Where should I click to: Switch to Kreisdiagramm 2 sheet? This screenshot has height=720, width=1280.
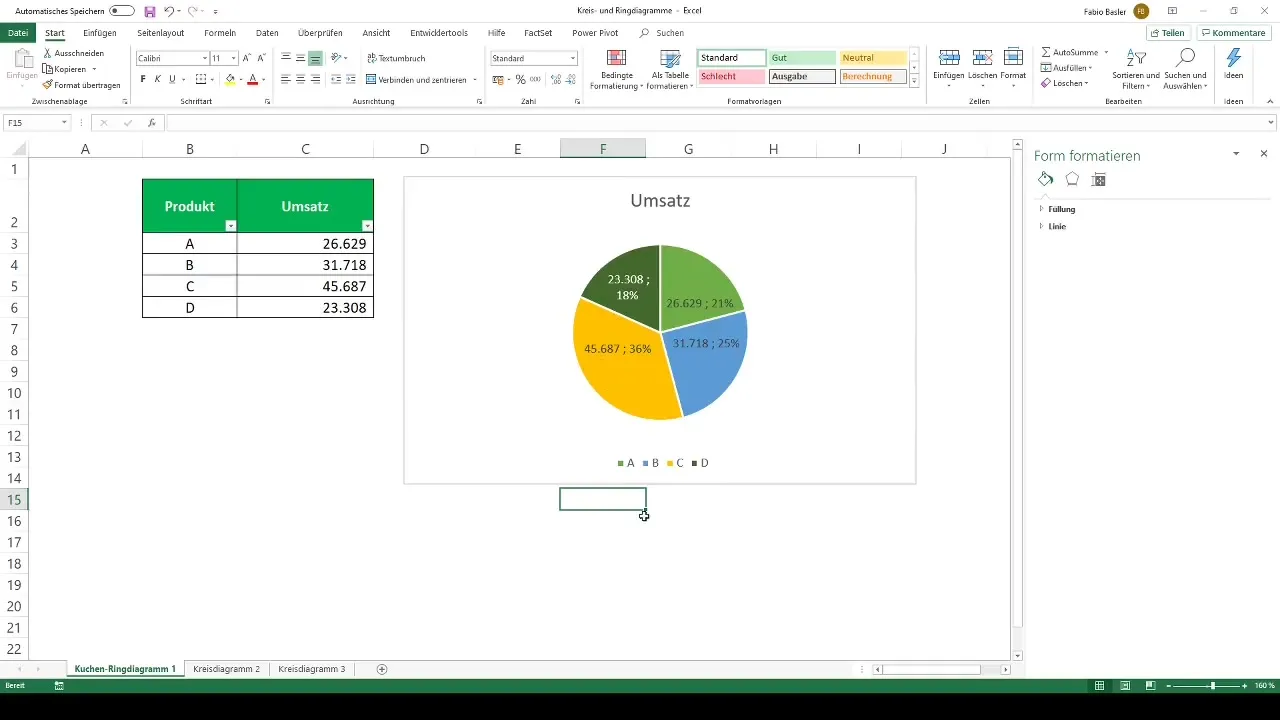(227, 669)
